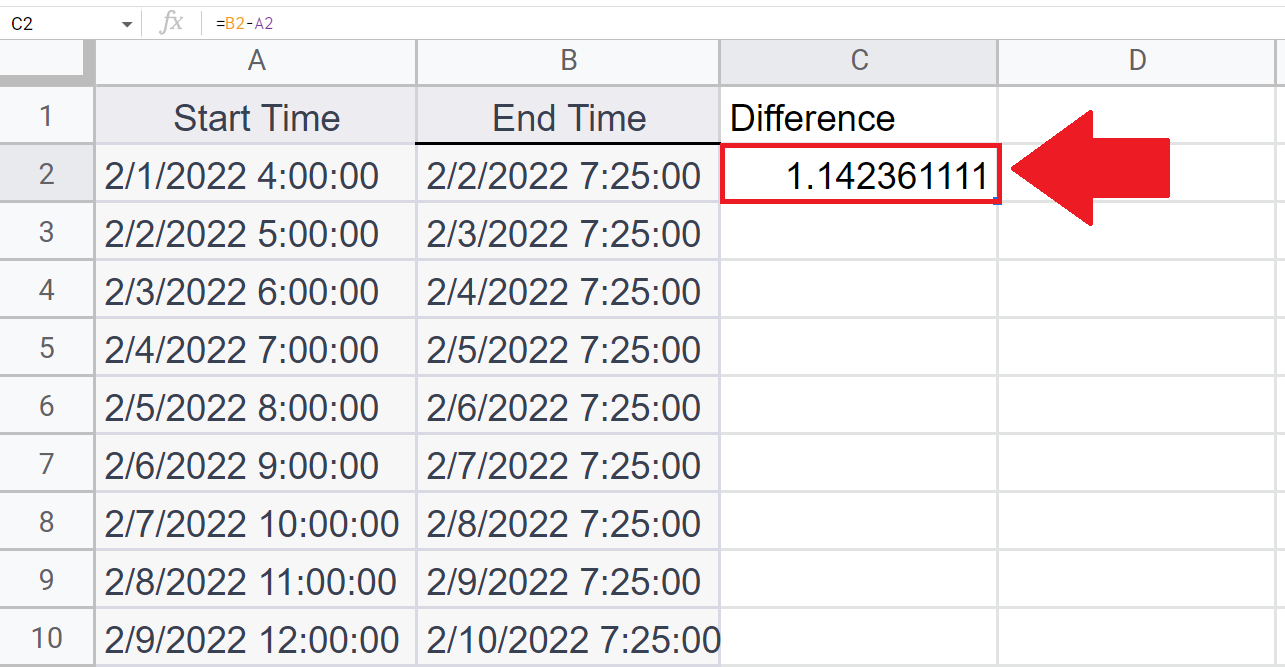Select column A header
The image size is (1285, 667).
(x=256, y=61)
